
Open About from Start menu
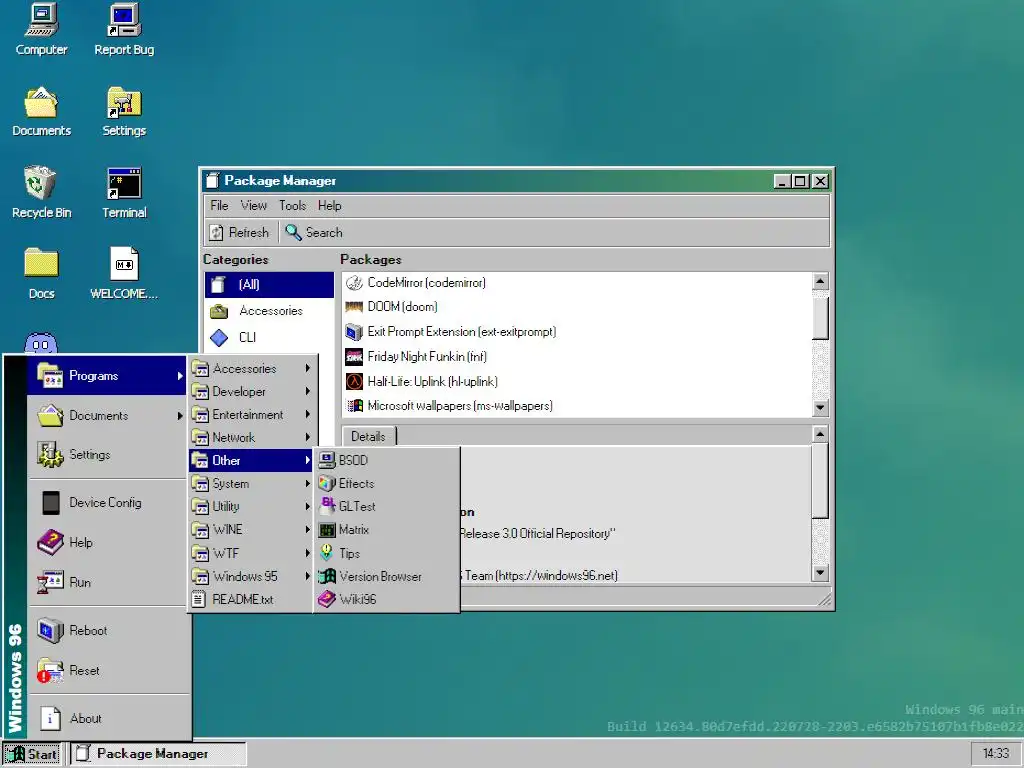[107, 718]
